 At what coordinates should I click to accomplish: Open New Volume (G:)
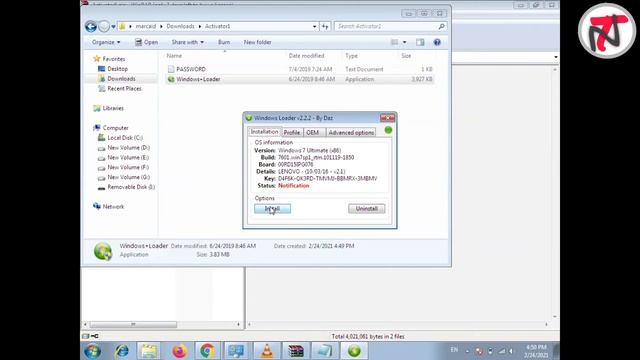coord(128,177)
